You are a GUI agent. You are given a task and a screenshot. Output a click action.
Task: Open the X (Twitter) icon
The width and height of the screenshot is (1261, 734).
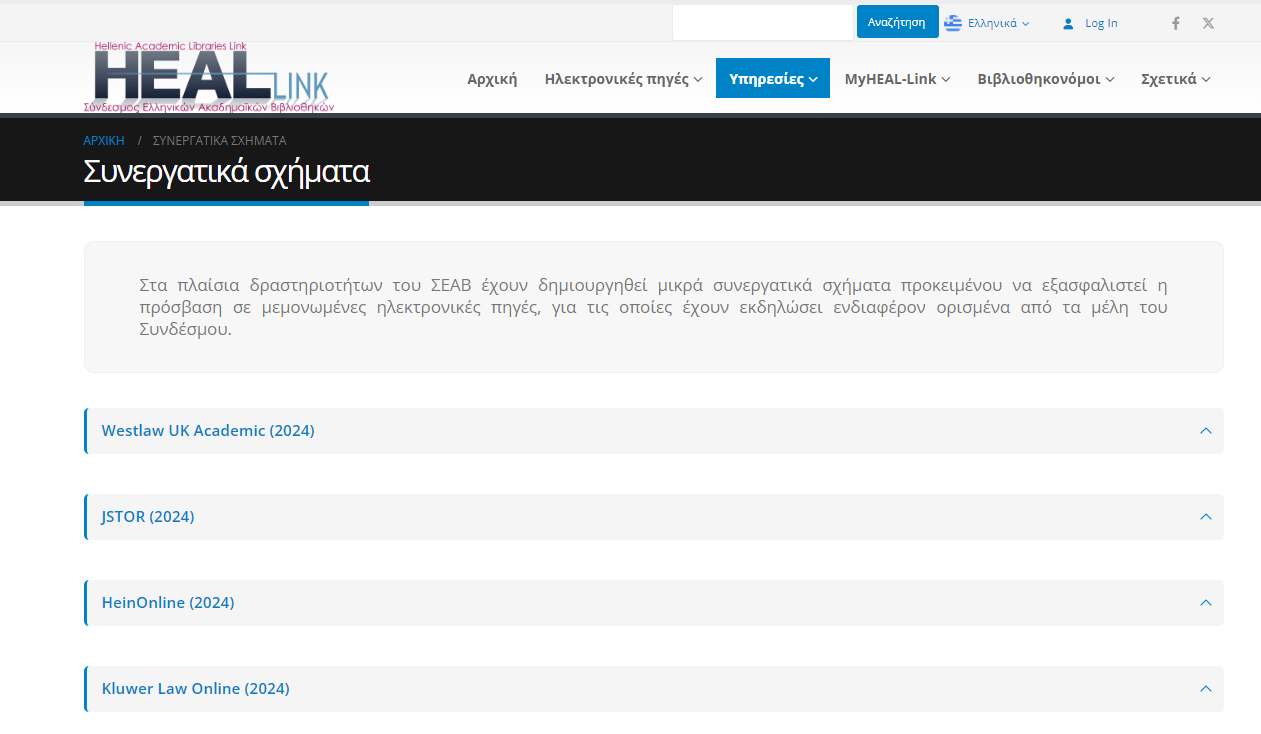[x=1208, y=23]
